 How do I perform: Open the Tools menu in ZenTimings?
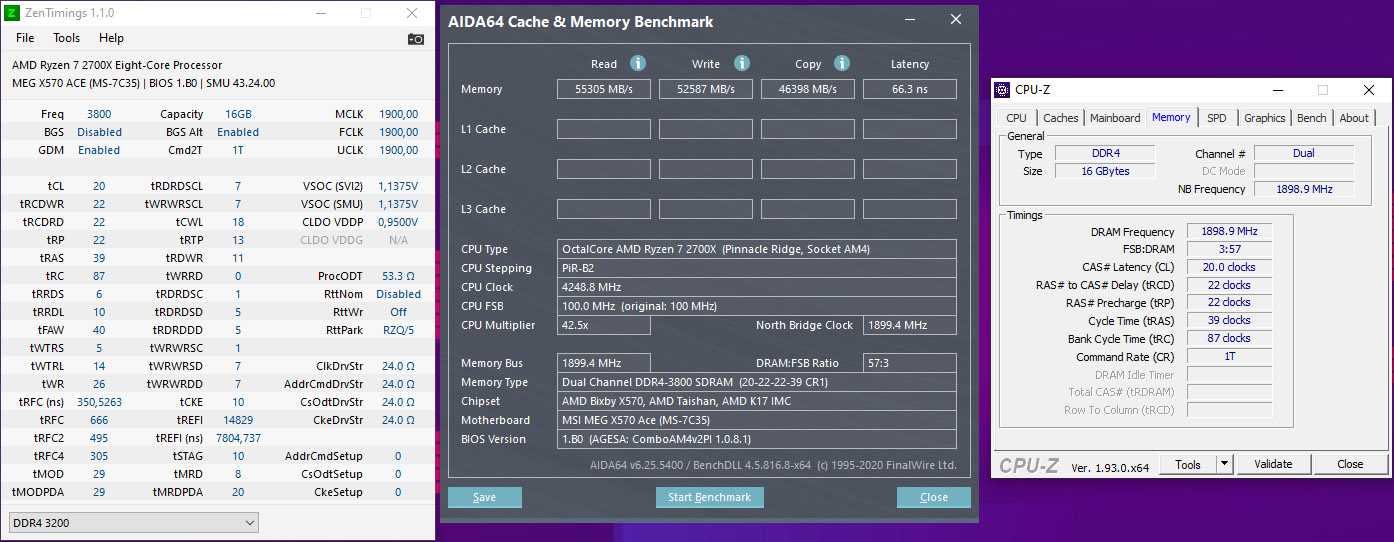click(67, 38)
